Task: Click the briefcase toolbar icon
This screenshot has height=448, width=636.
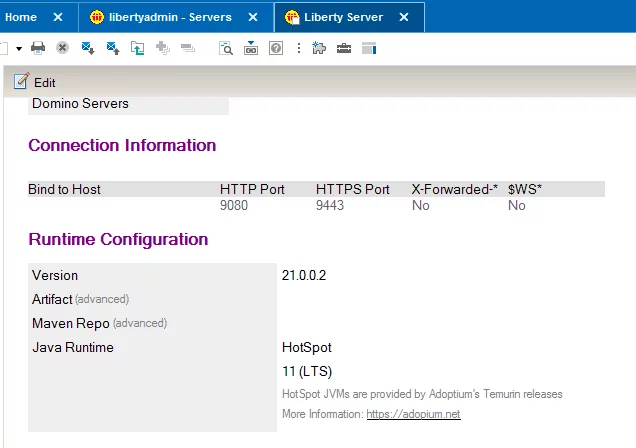Action: click(344, 47)
